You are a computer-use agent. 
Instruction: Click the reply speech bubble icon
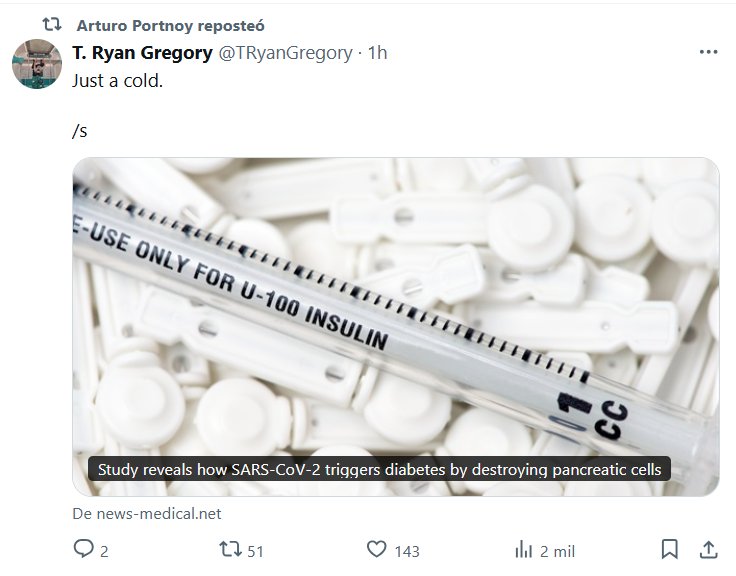pos(84,550)
